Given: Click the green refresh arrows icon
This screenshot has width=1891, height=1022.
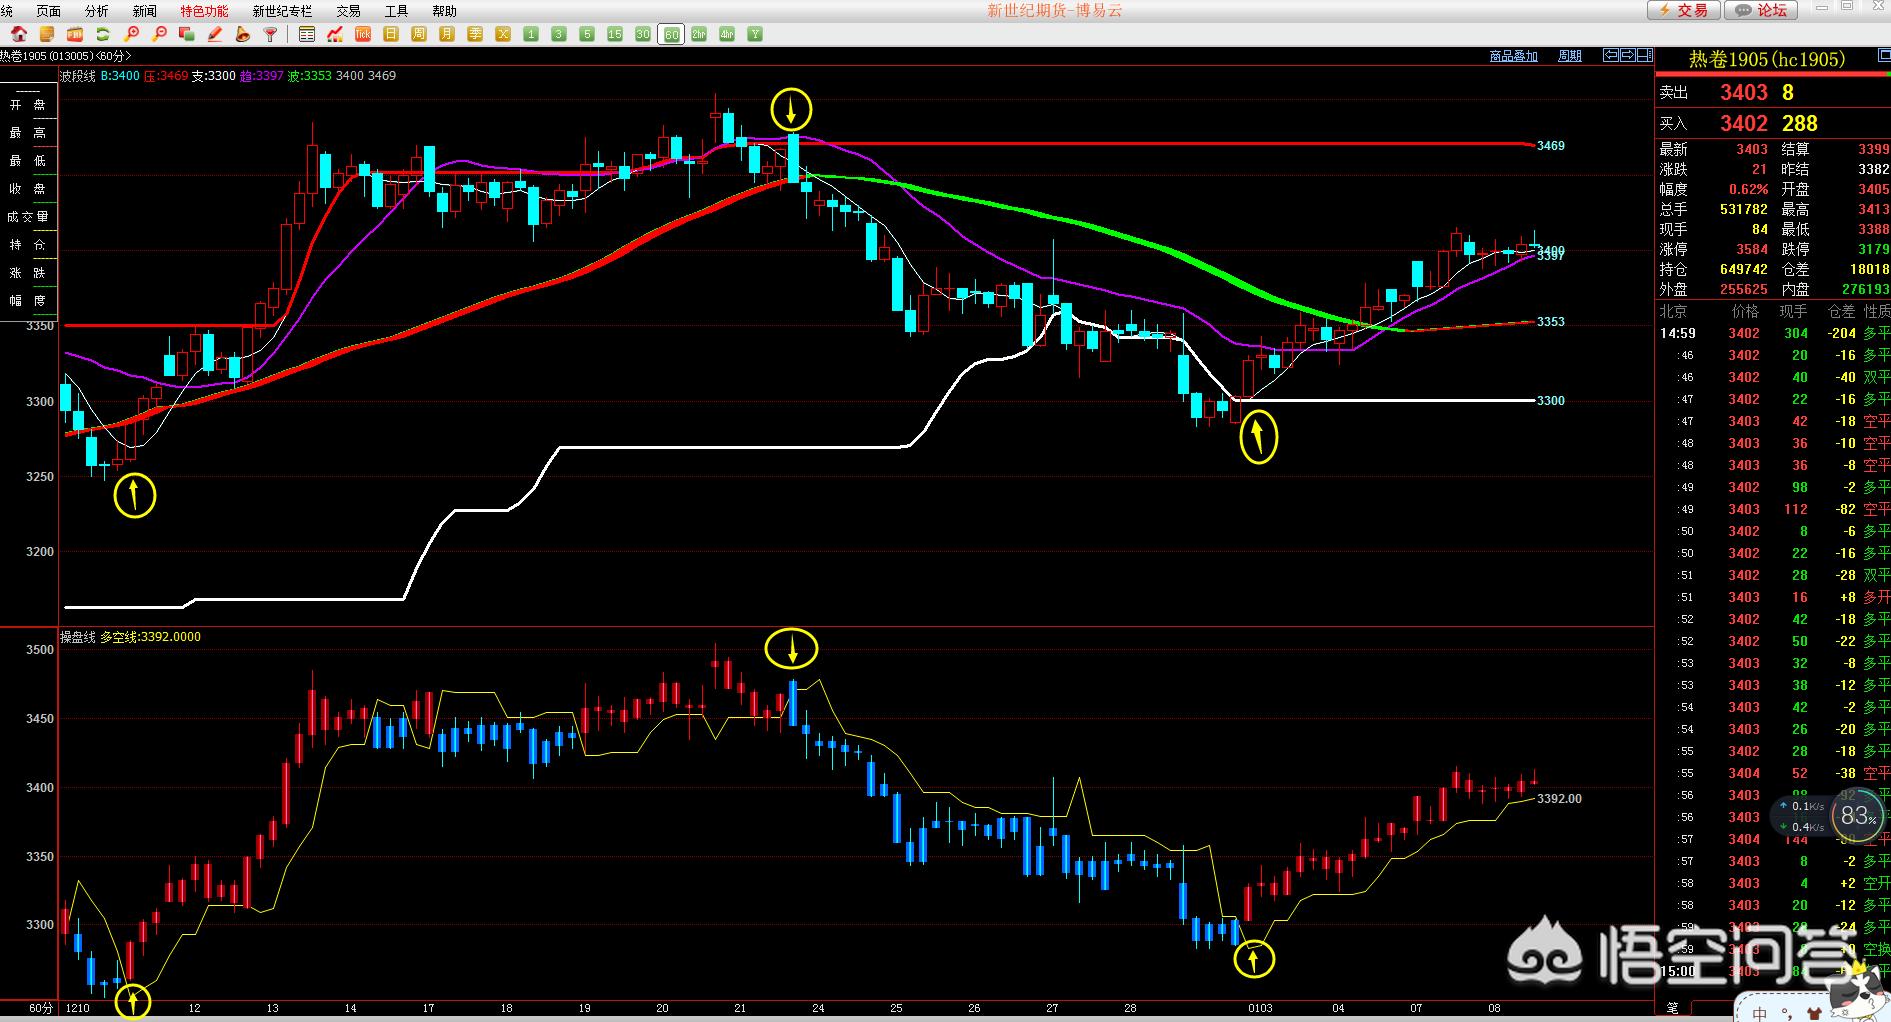Looking at the screenshot, I should tap(103, 34).
